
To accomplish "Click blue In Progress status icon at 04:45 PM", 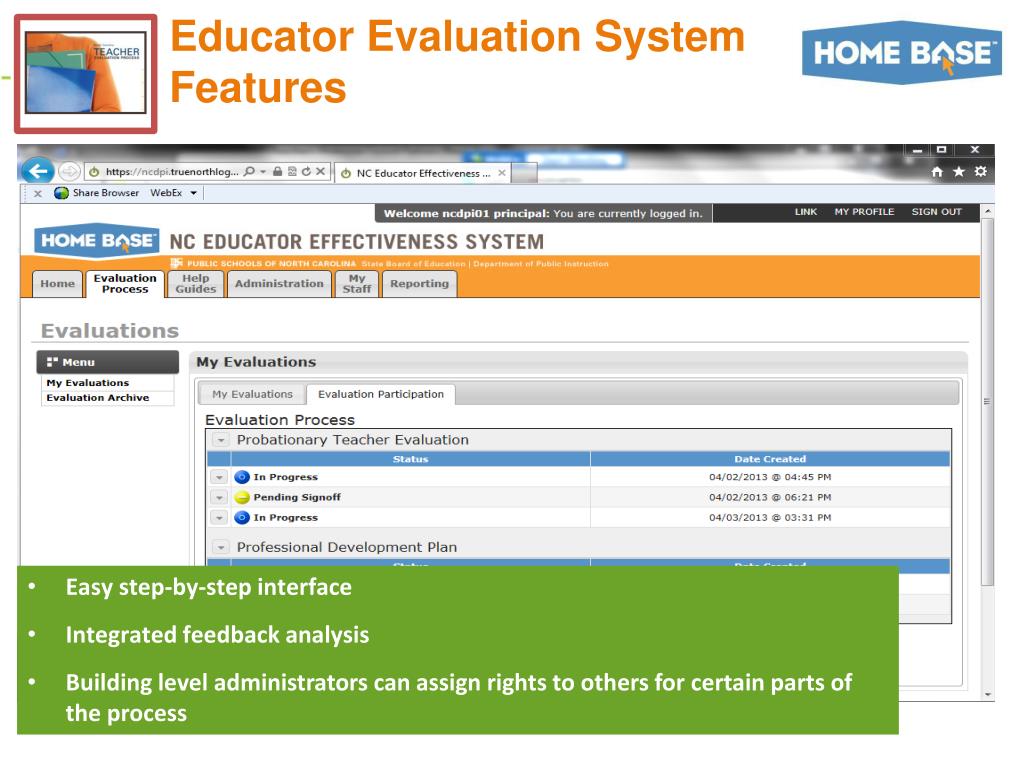I will pos(242,477).
